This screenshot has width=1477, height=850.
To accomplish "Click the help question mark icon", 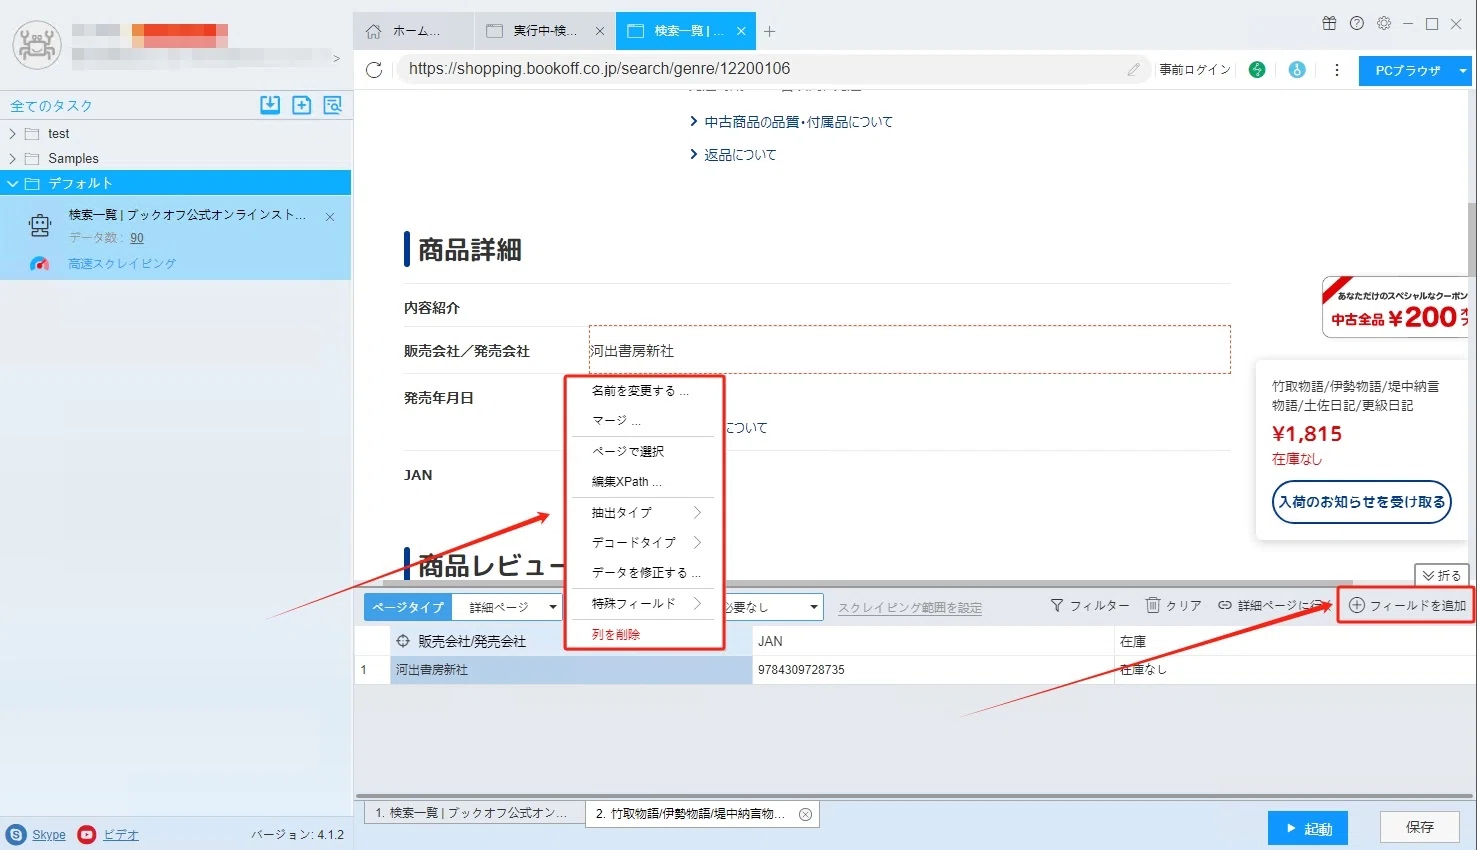I will pos(1357,23).
